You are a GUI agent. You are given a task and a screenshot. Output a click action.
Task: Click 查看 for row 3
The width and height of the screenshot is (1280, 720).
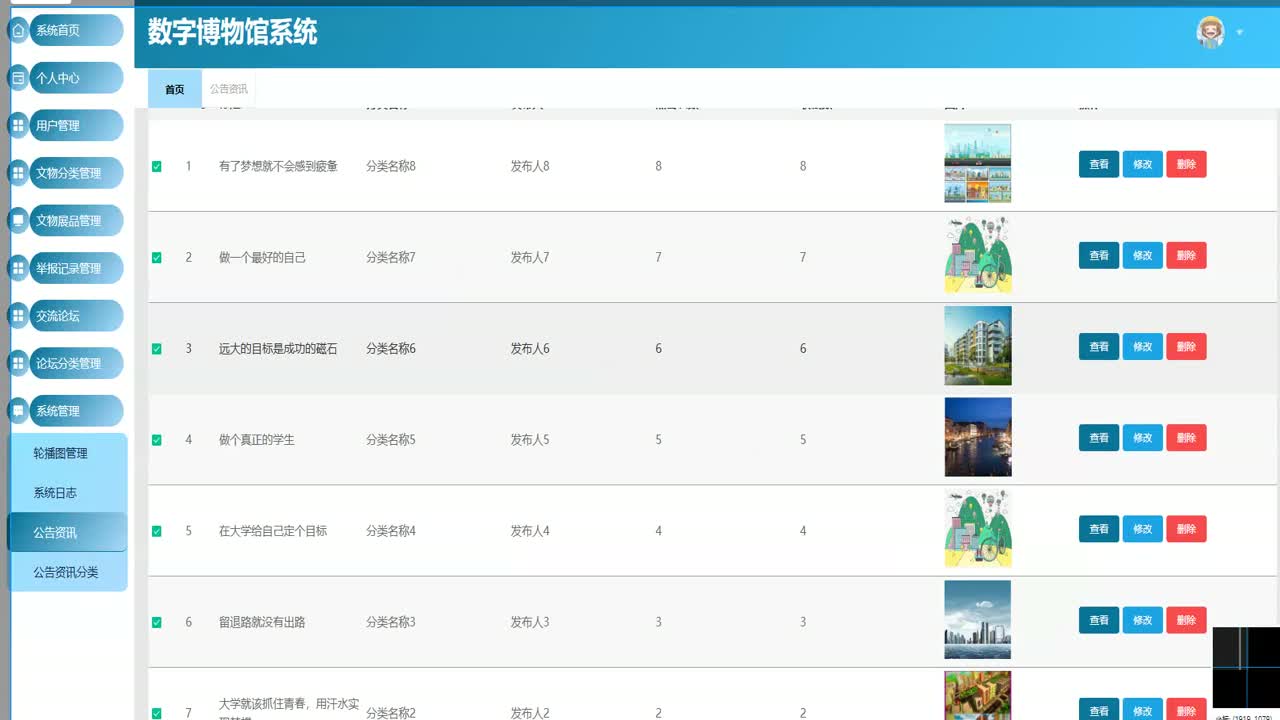click(1099, 347)
